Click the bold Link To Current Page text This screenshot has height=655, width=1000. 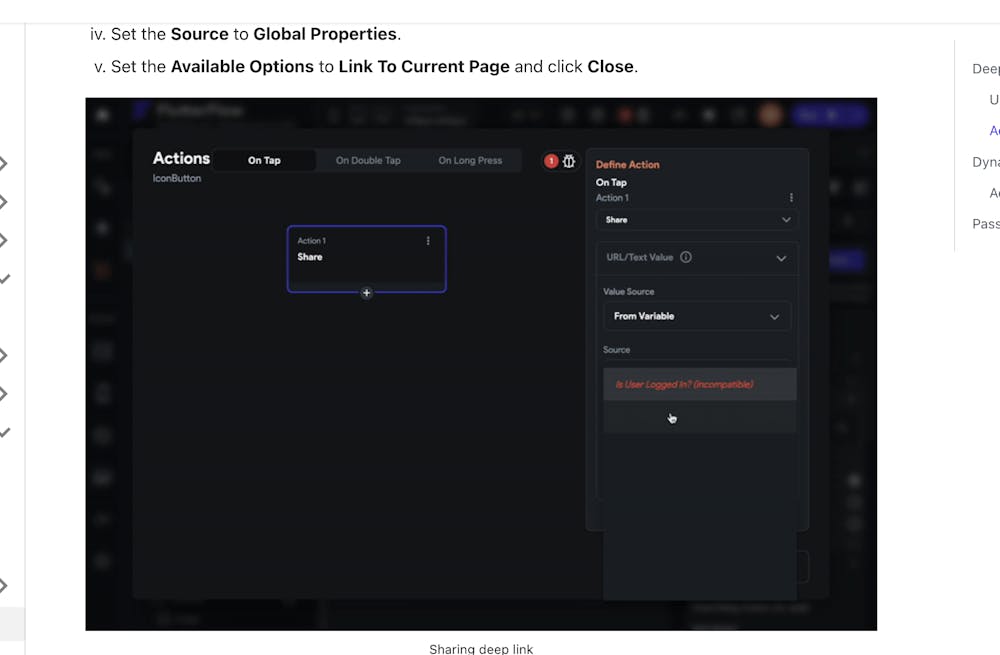424,66
